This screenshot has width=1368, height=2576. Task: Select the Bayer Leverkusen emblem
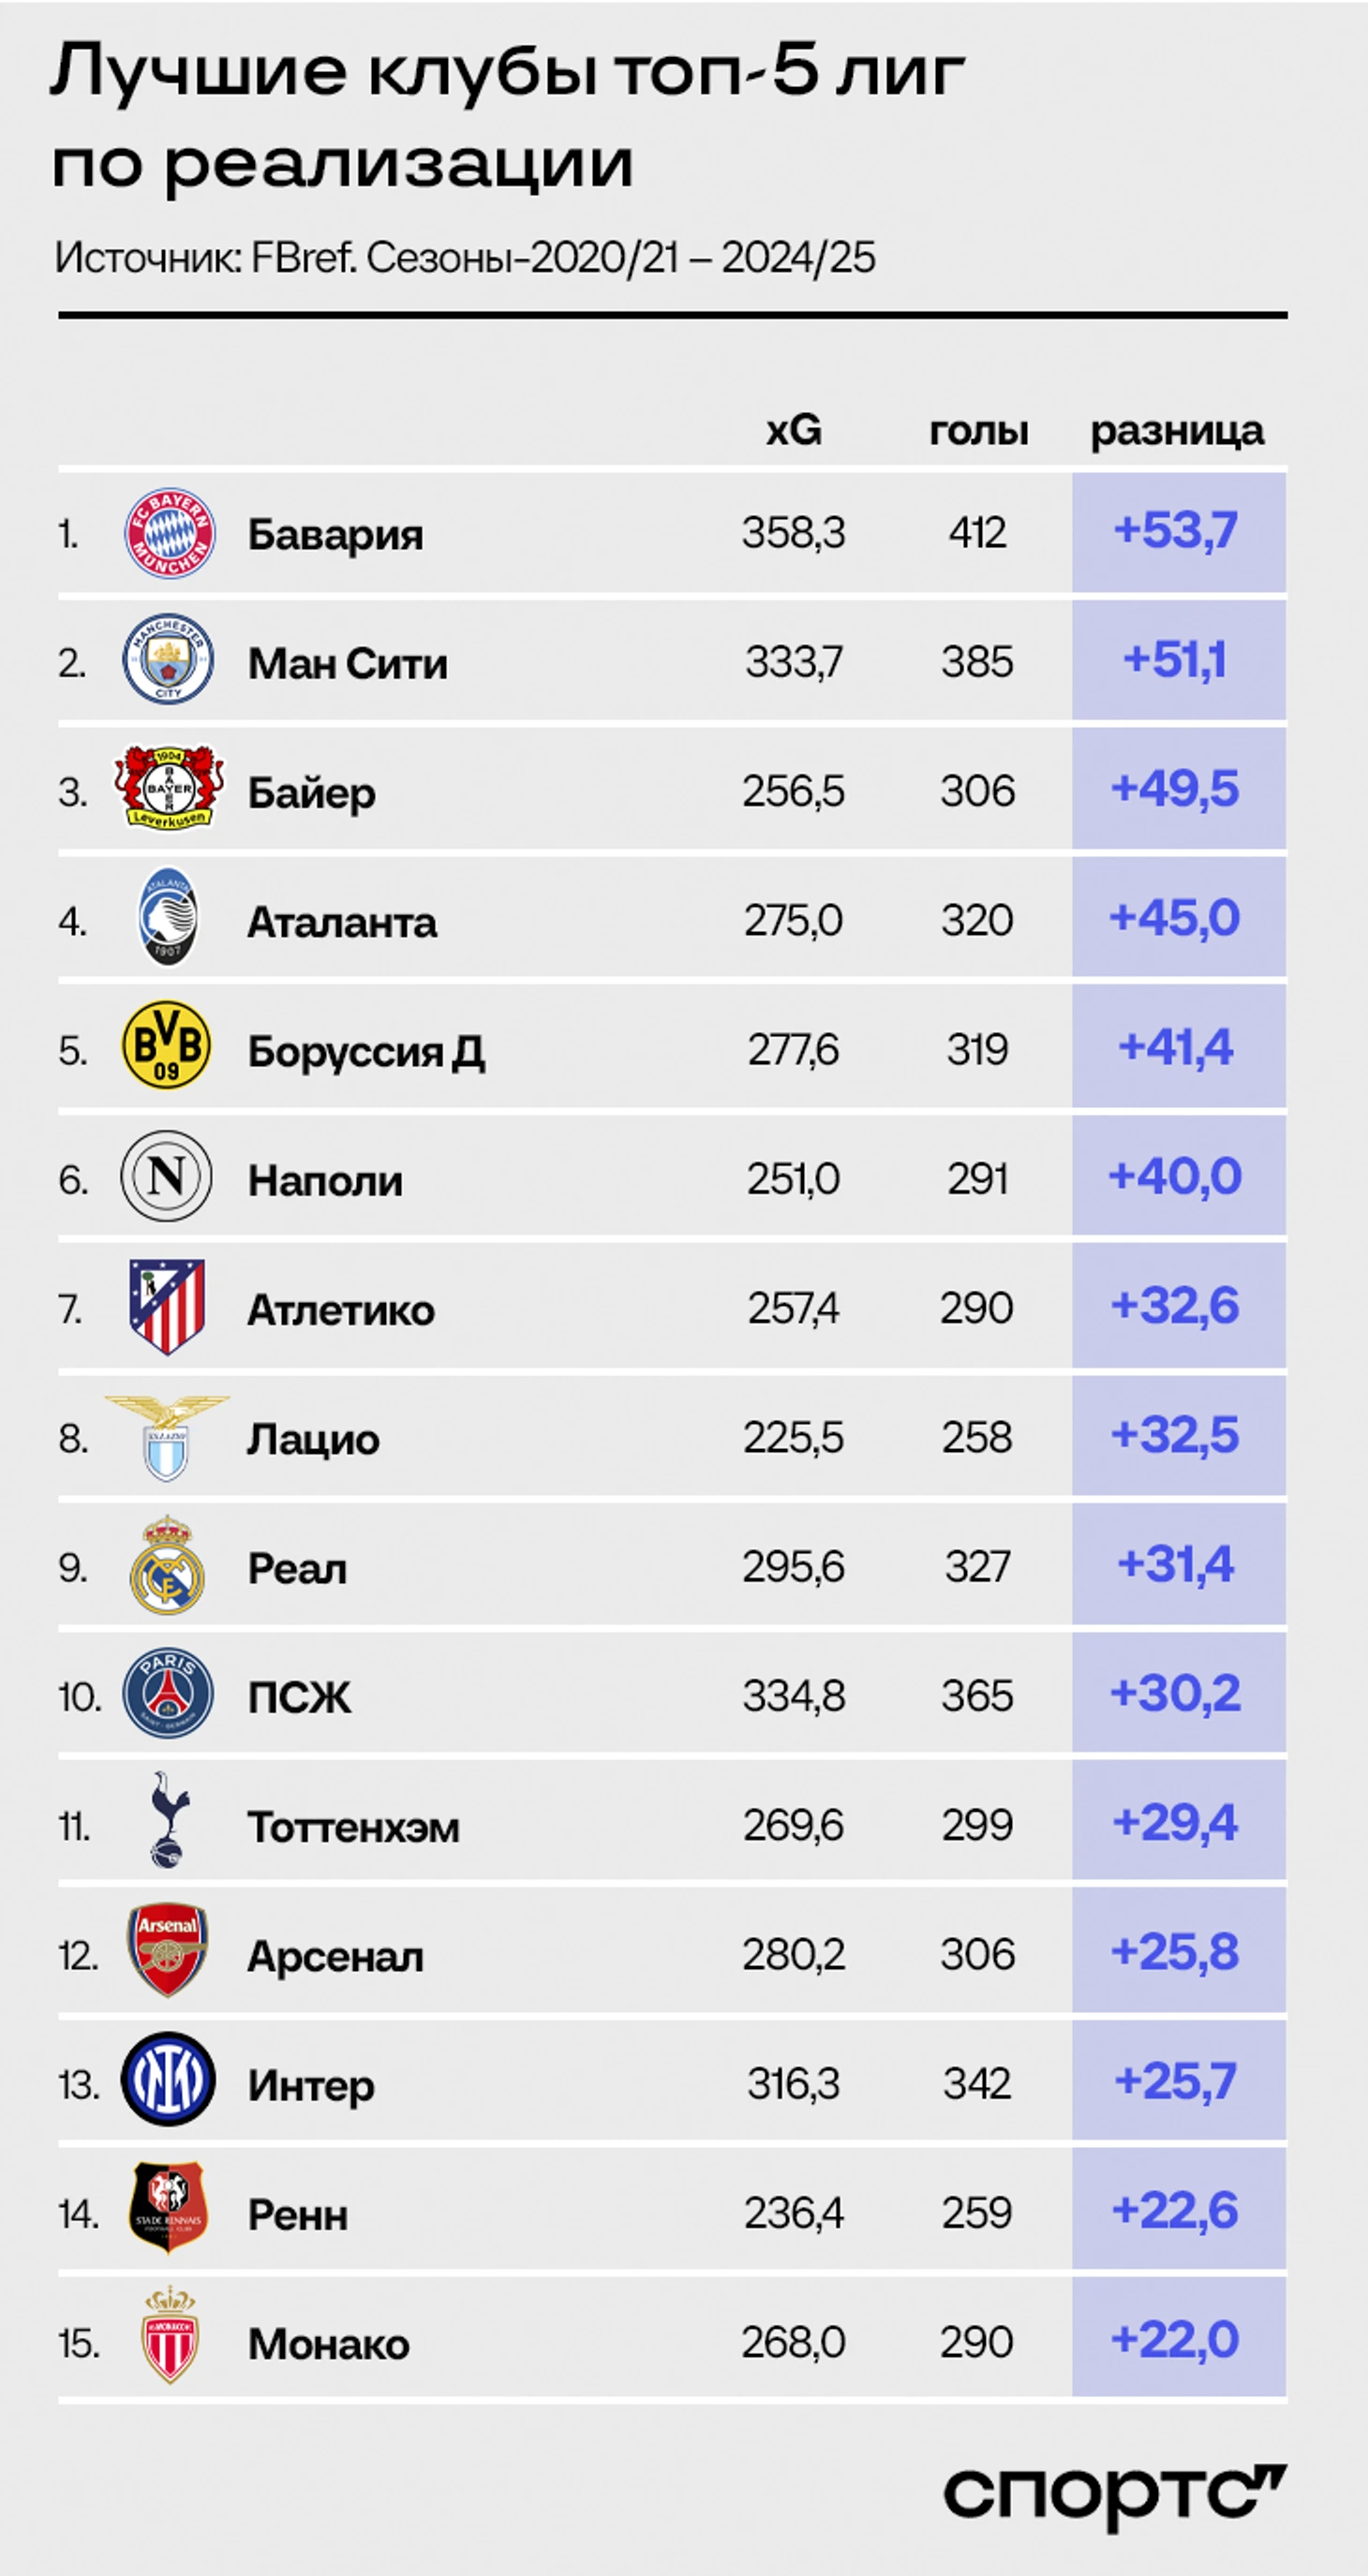(169, 787)
